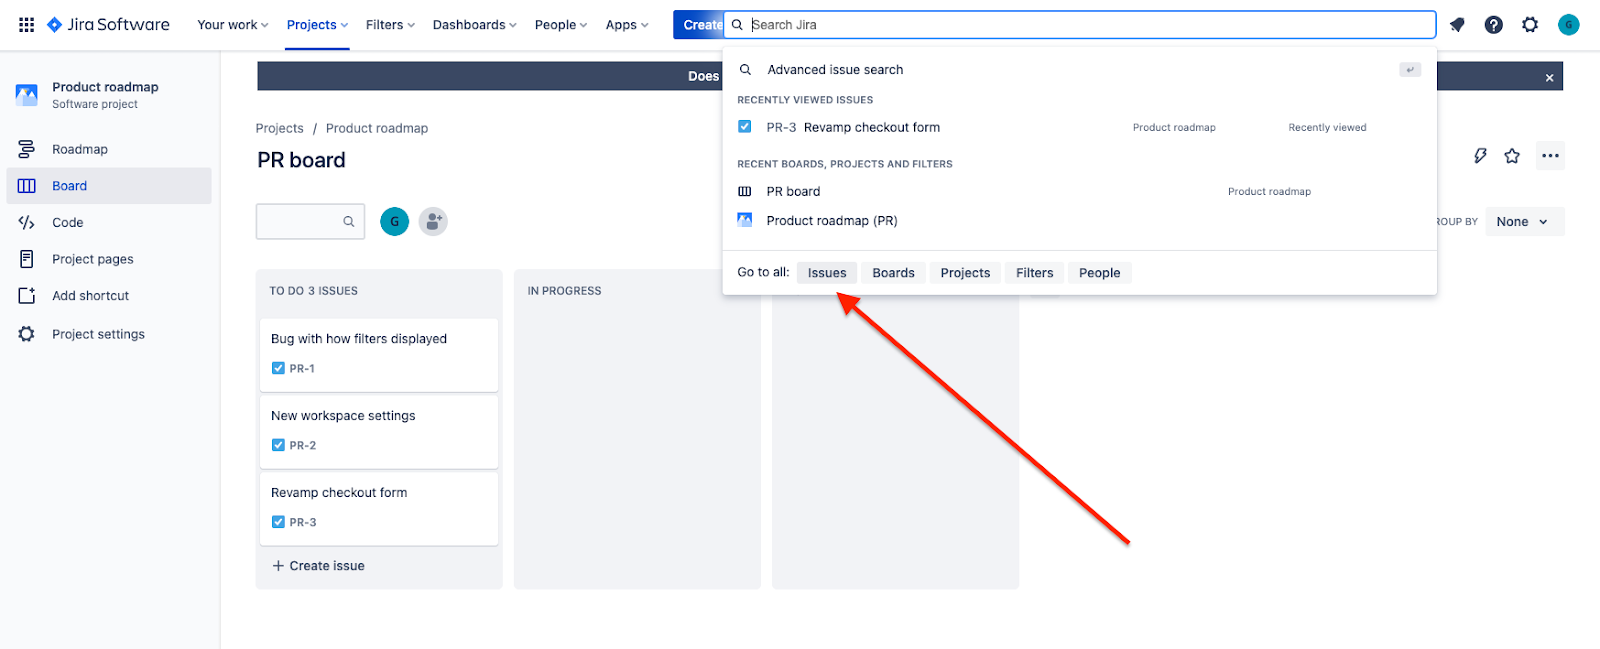The width and height of the screenshot is (1600, 649).
Task: Open the Group by None dropdown
Action: tap(1524, 222)
